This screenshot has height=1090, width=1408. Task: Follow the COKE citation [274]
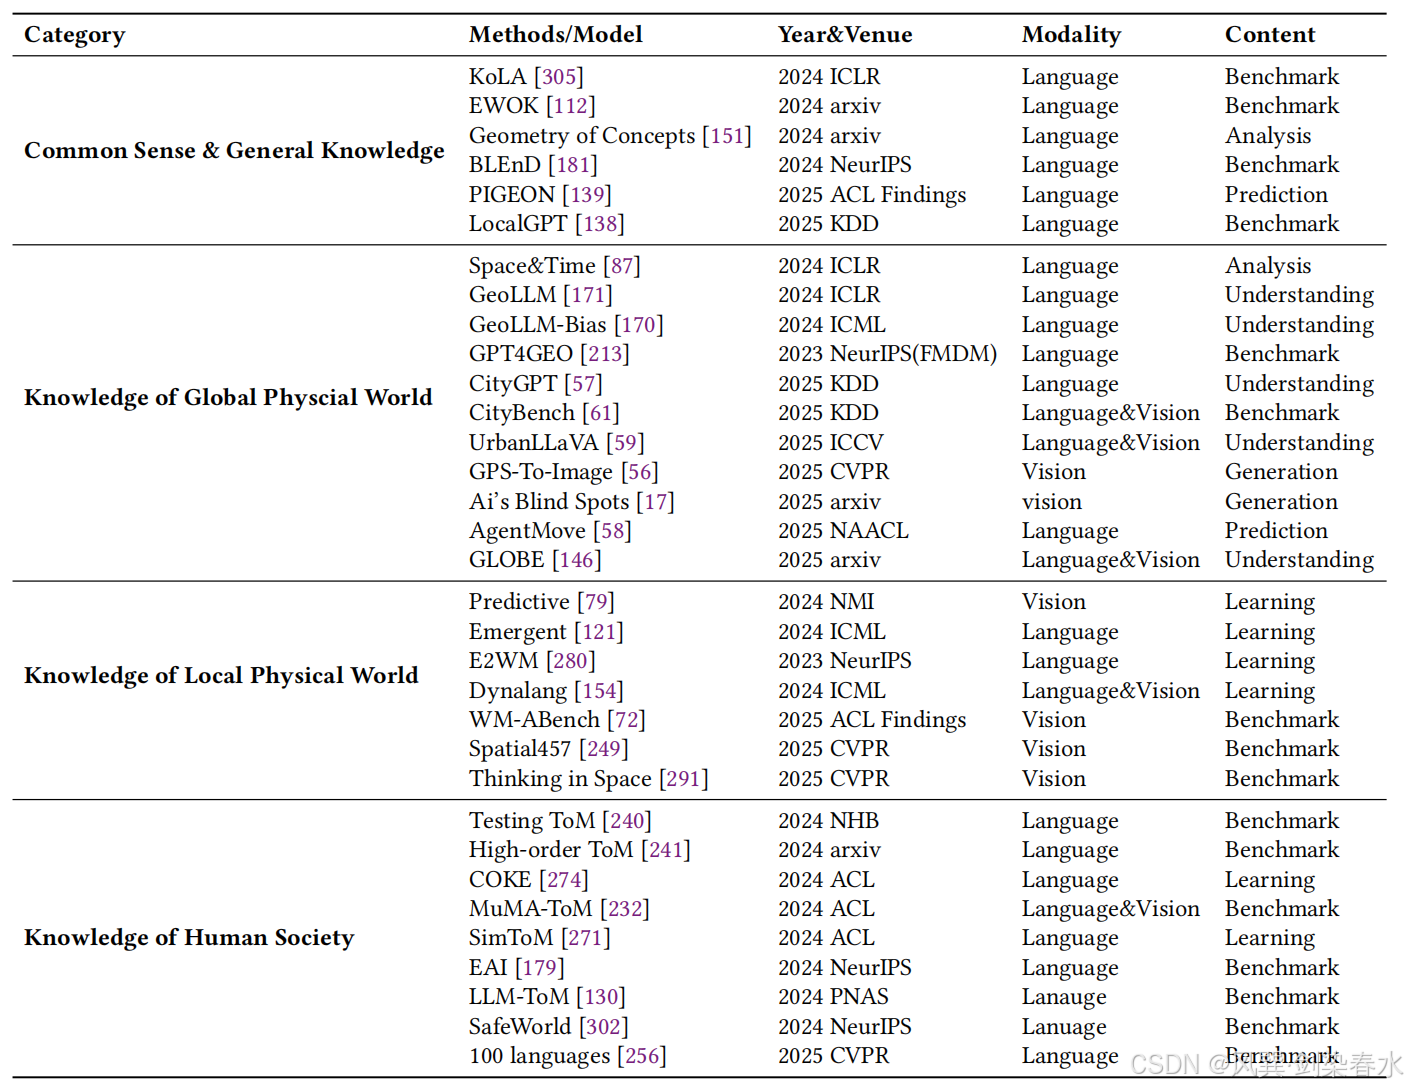(x=564, y=880)
